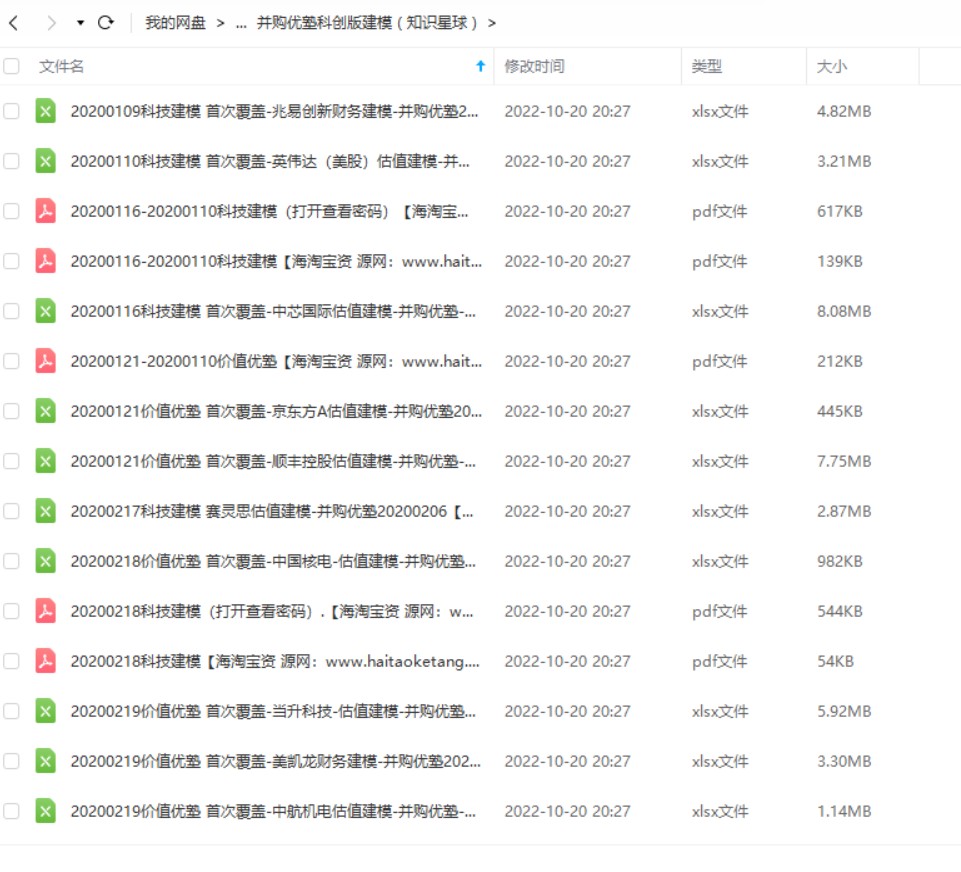961x872 pixels.
Task: Open the 20200110科技建模 英伟达 file name
Action: [270, 161]
